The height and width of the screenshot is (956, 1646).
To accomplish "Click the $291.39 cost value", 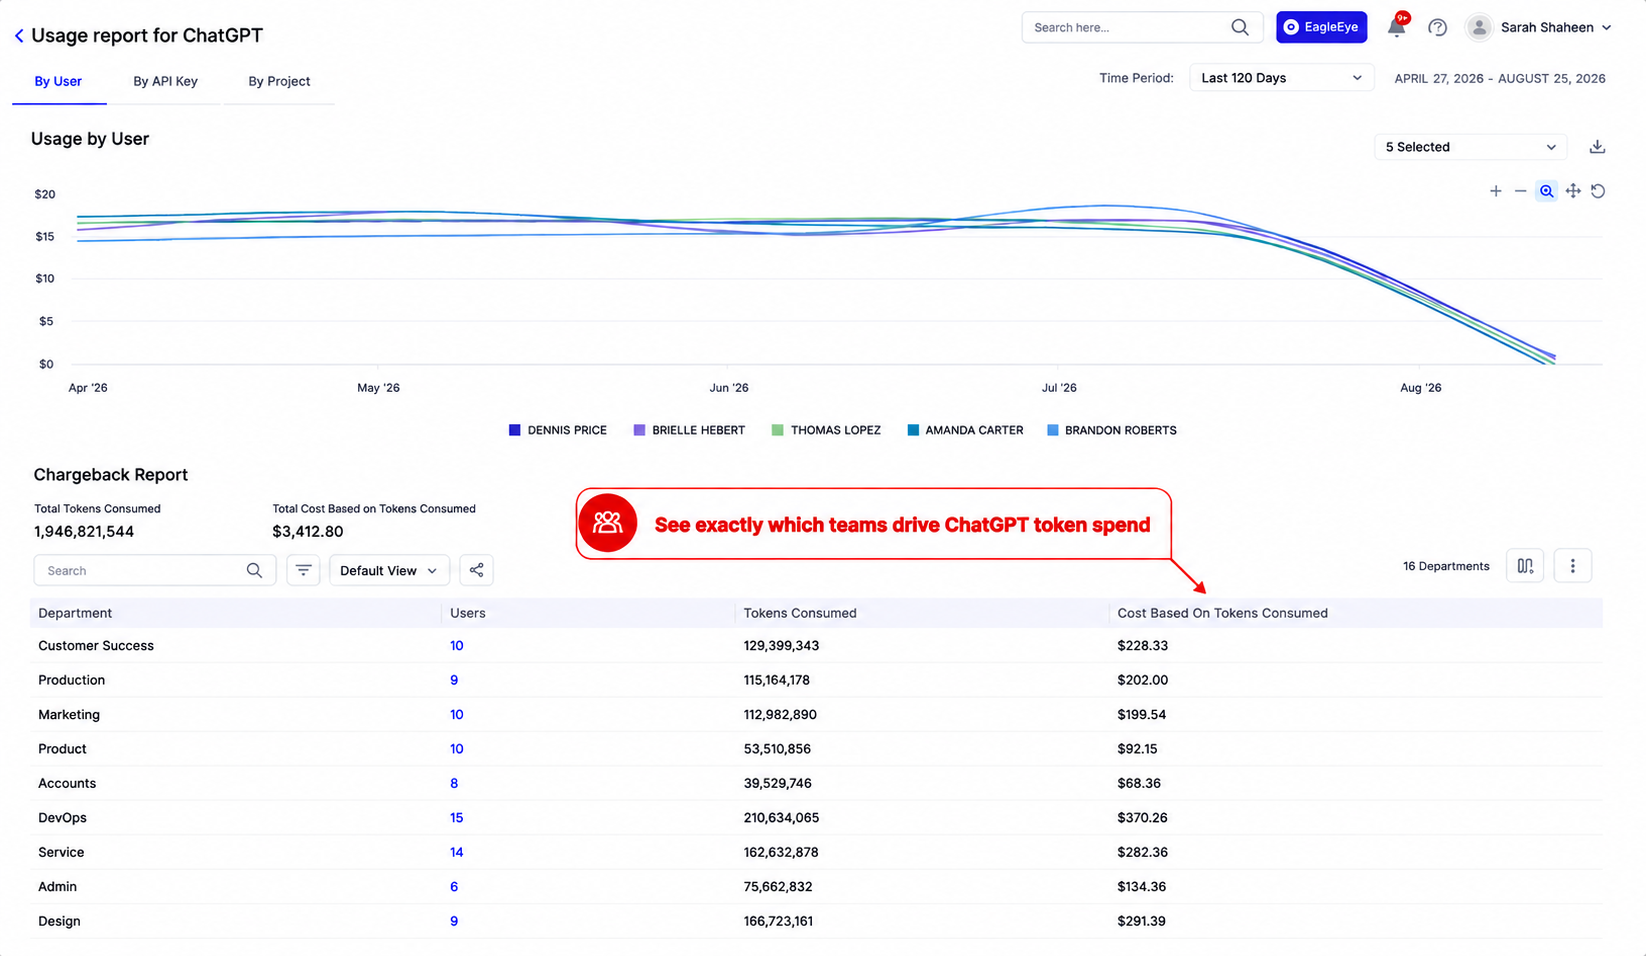I will coord(1141,922).
